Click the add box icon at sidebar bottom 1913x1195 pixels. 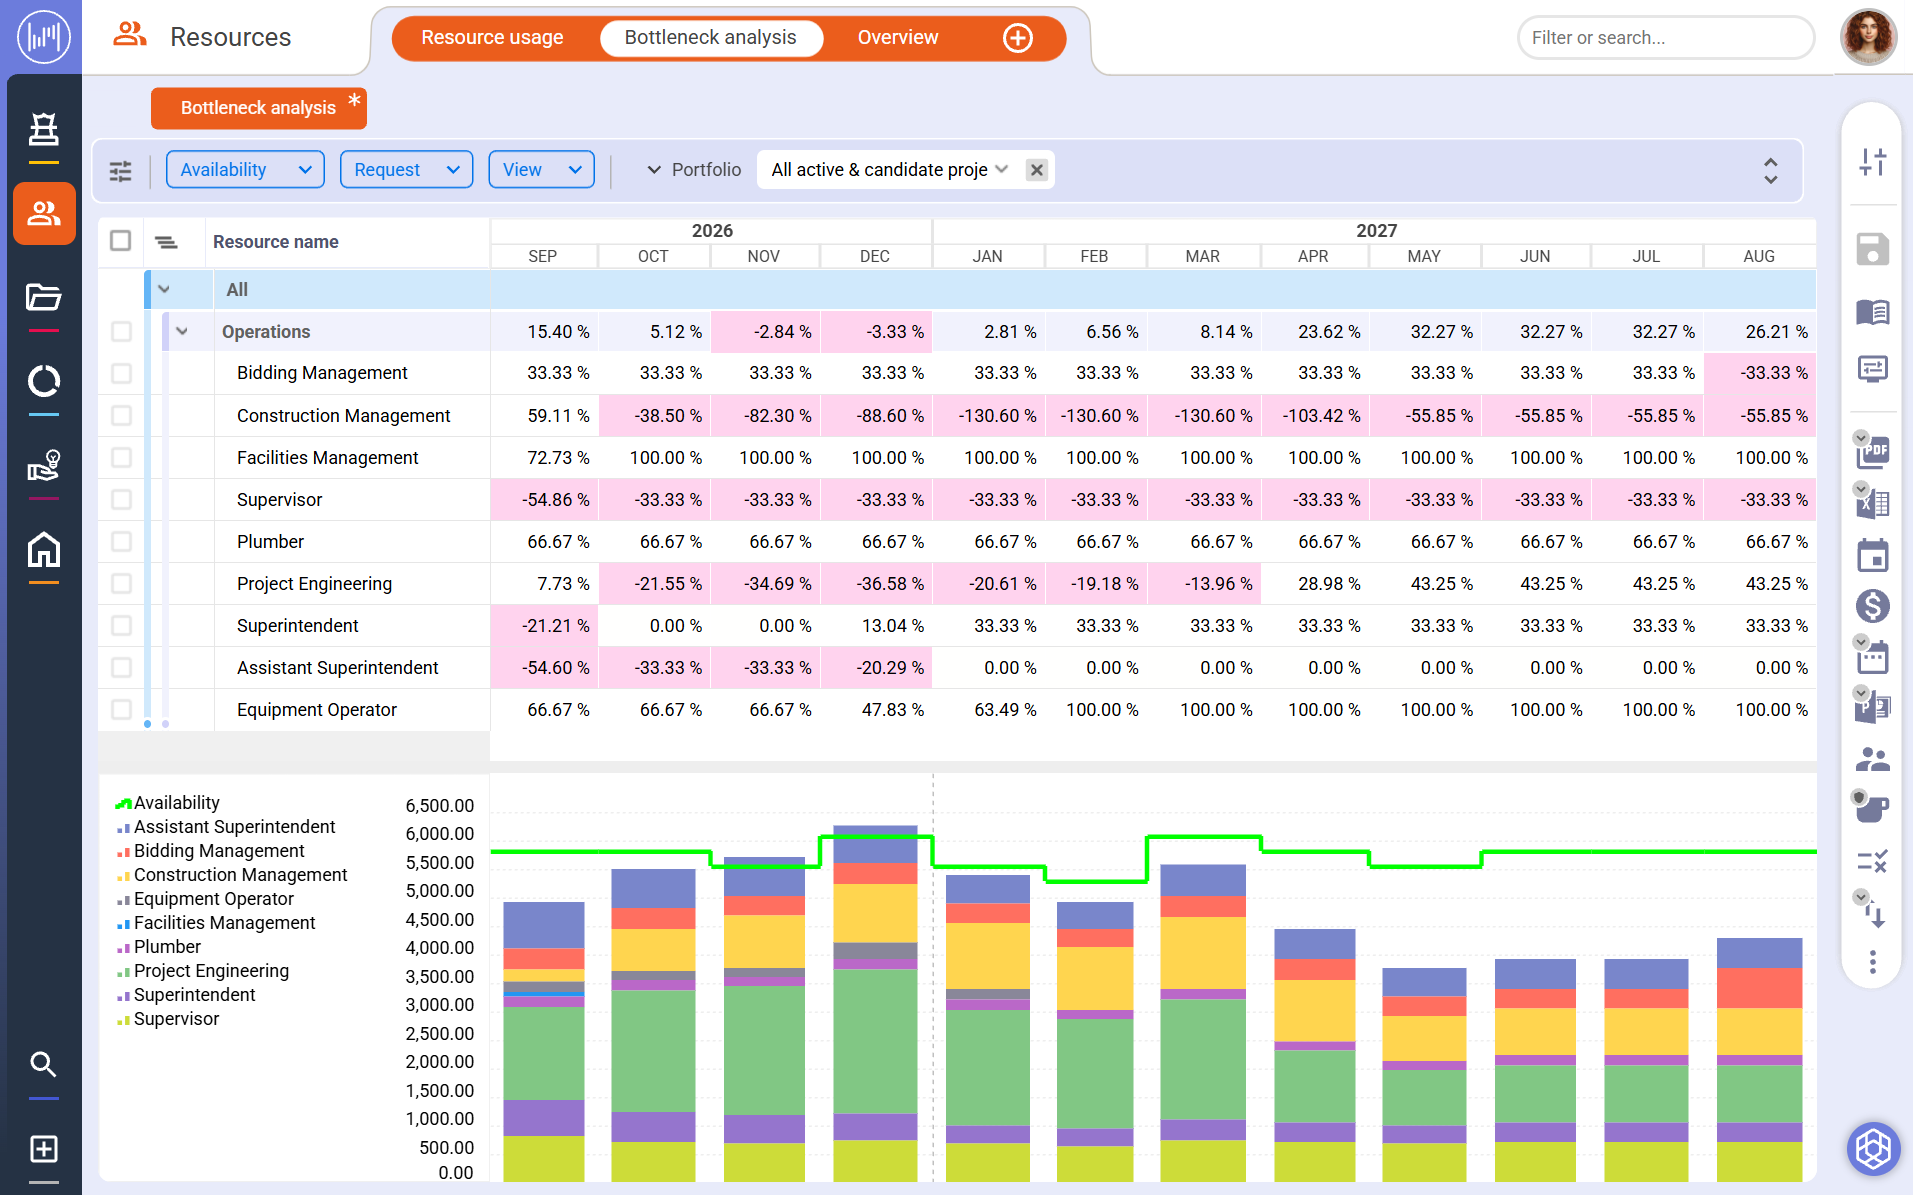click(43, 1149)
